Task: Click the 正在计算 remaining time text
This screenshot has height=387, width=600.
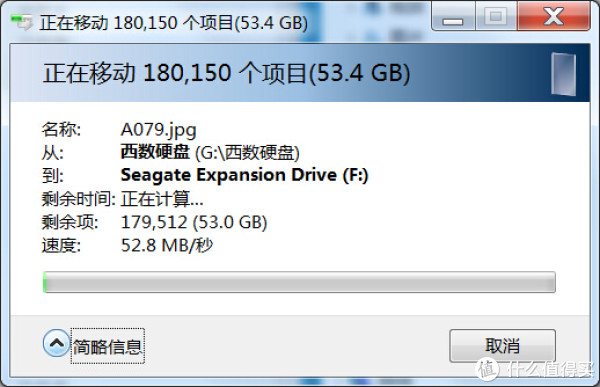Action: tap(162, 199)
